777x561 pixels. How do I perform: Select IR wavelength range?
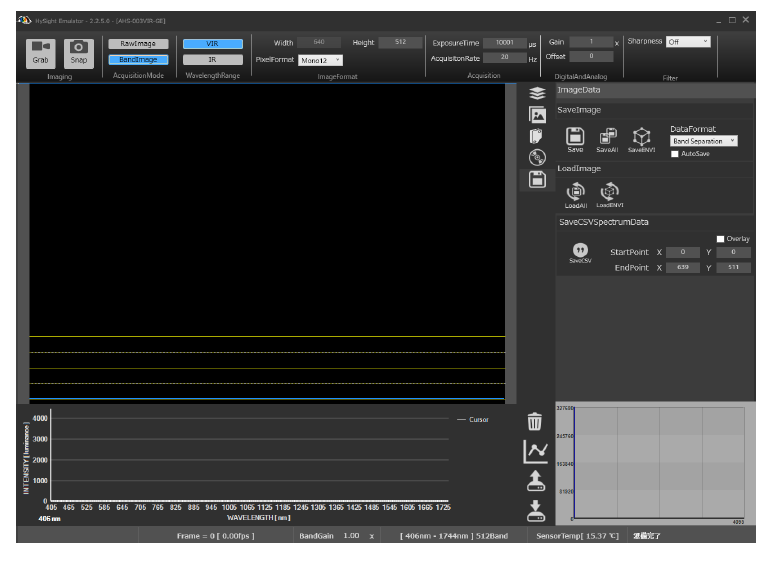point(213,59)
